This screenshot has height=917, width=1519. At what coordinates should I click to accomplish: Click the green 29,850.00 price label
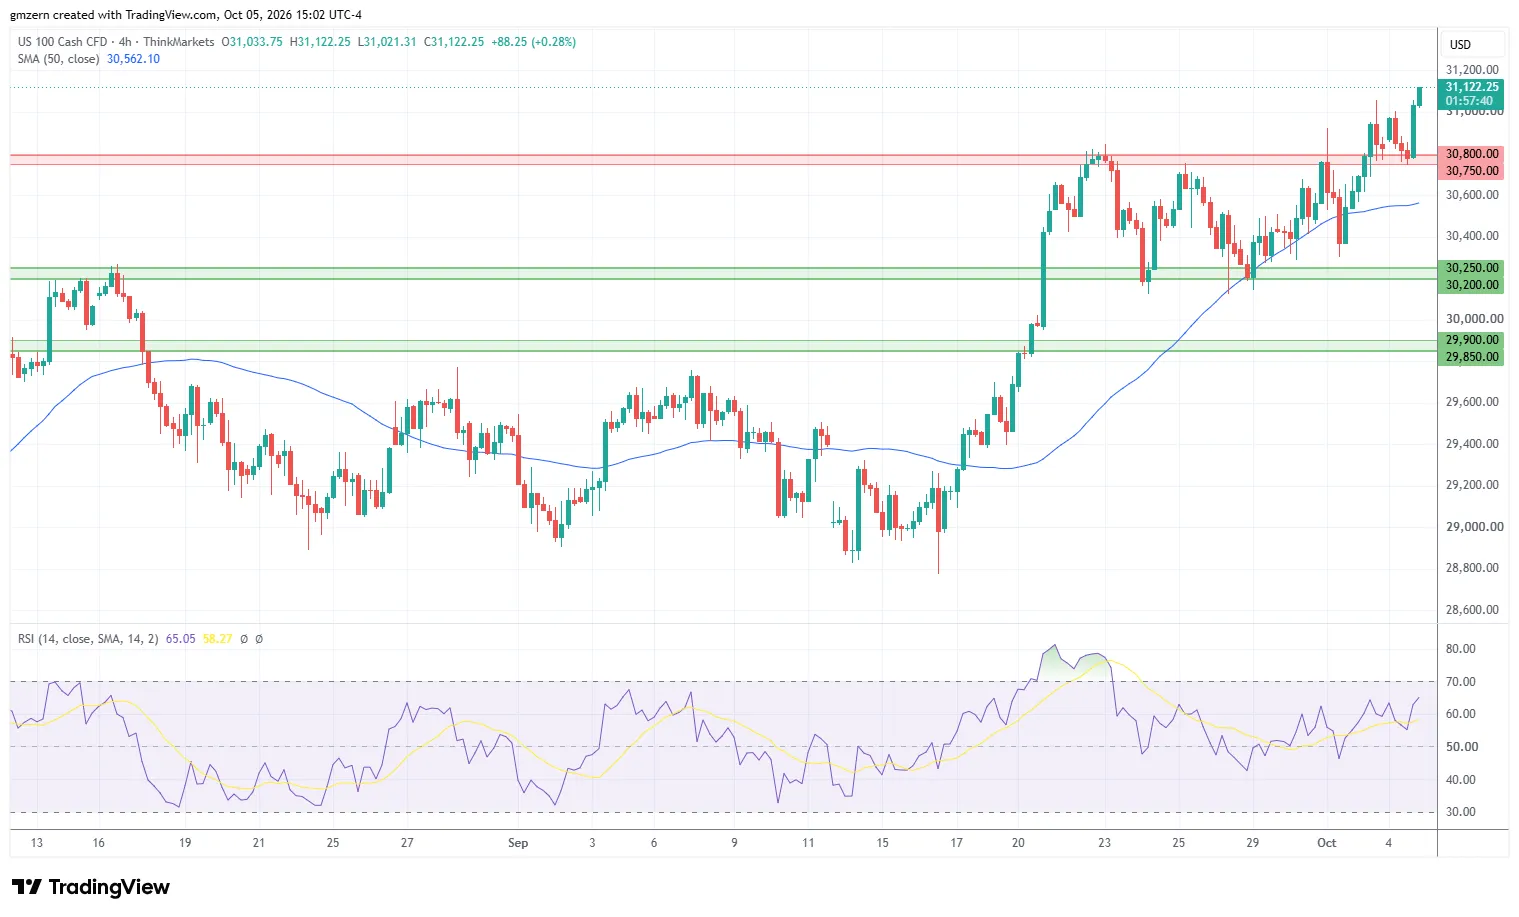coord(1472,357)
